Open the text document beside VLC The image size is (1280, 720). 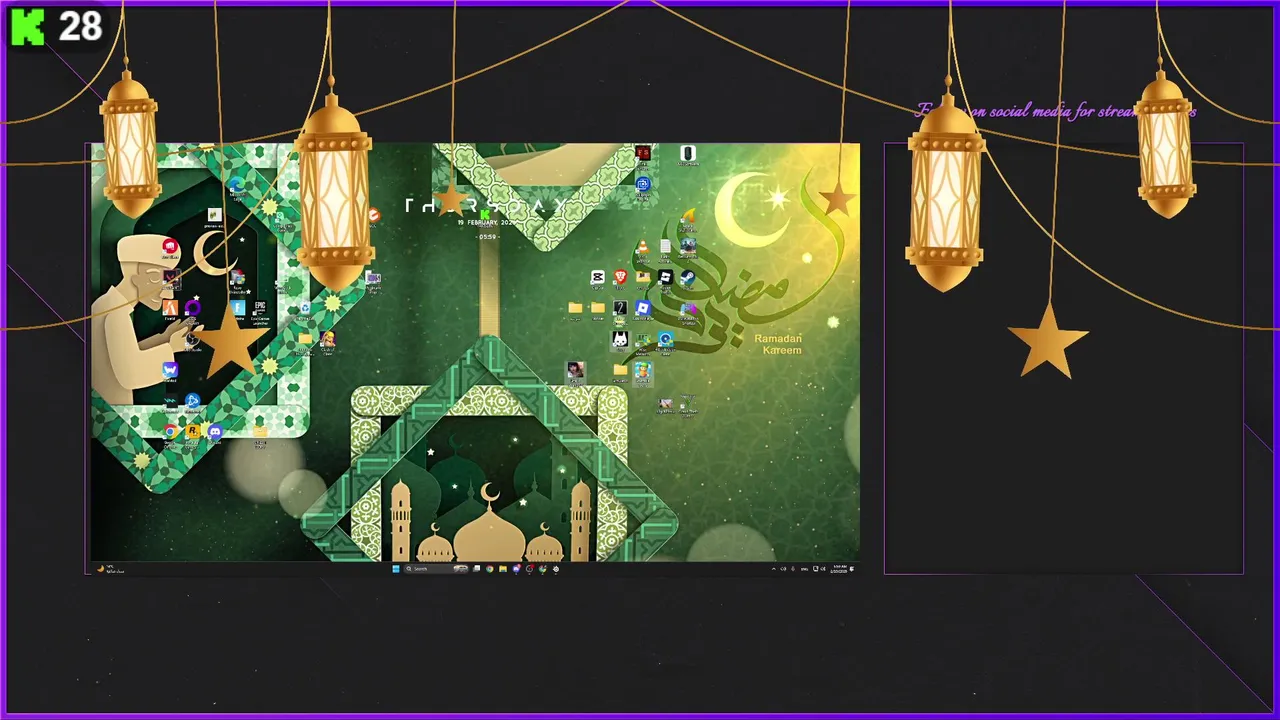tap(665, 246)
